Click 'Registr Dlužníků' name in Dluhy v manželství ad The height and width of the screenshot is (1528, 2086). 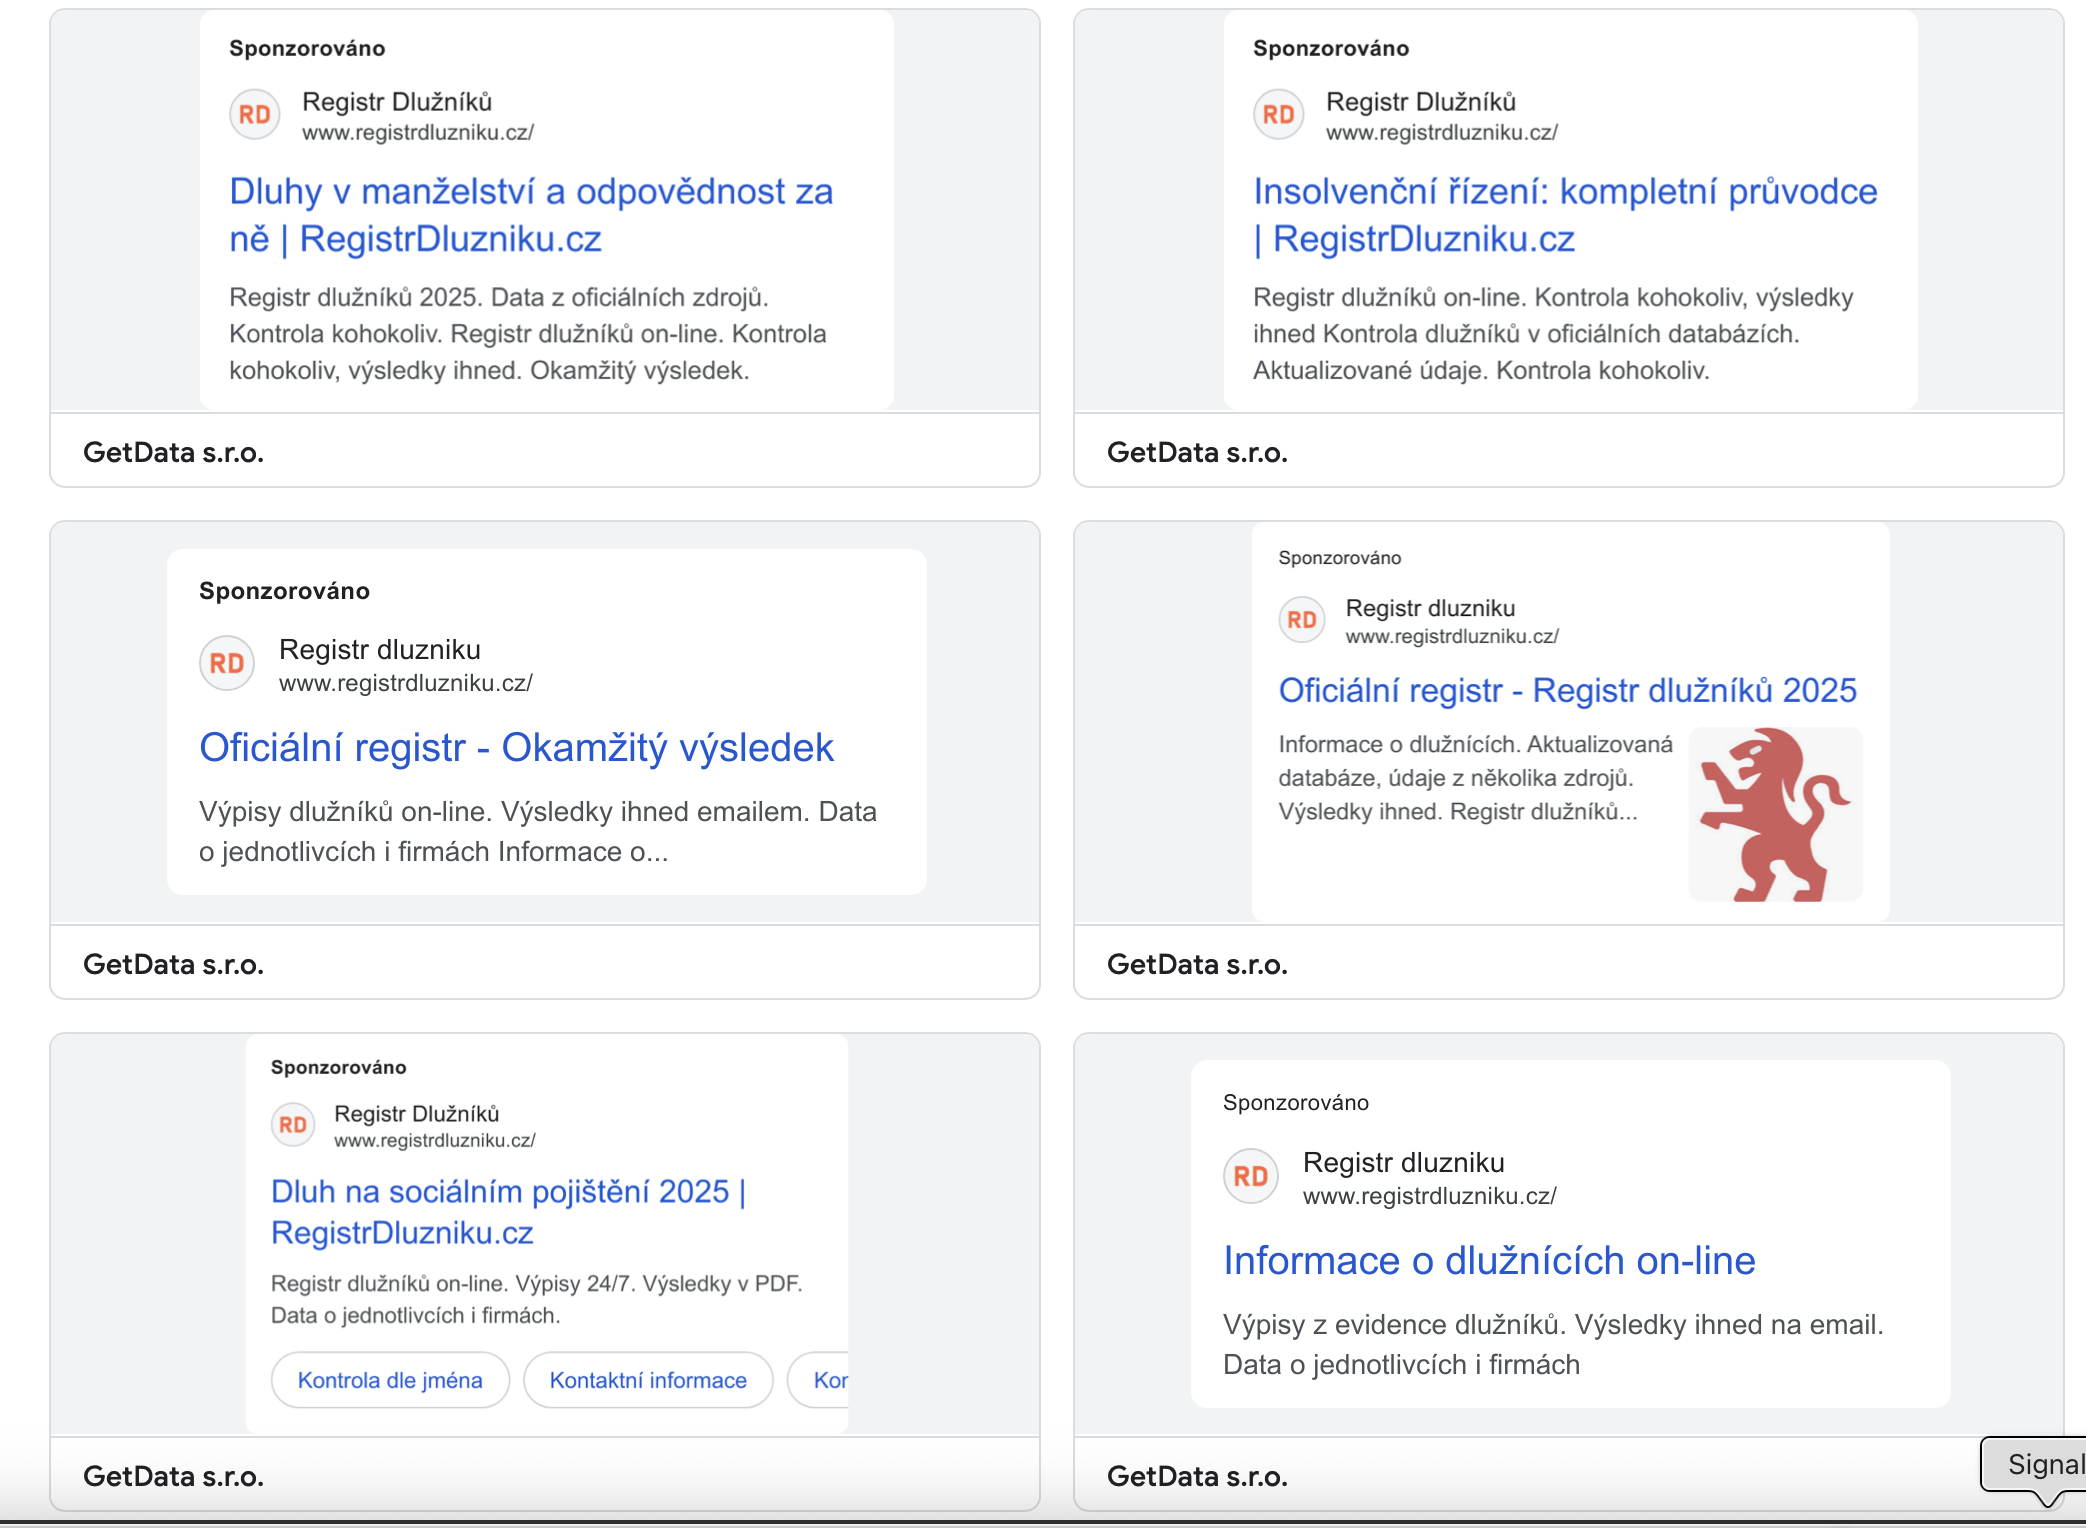click(x=397, y=102)
